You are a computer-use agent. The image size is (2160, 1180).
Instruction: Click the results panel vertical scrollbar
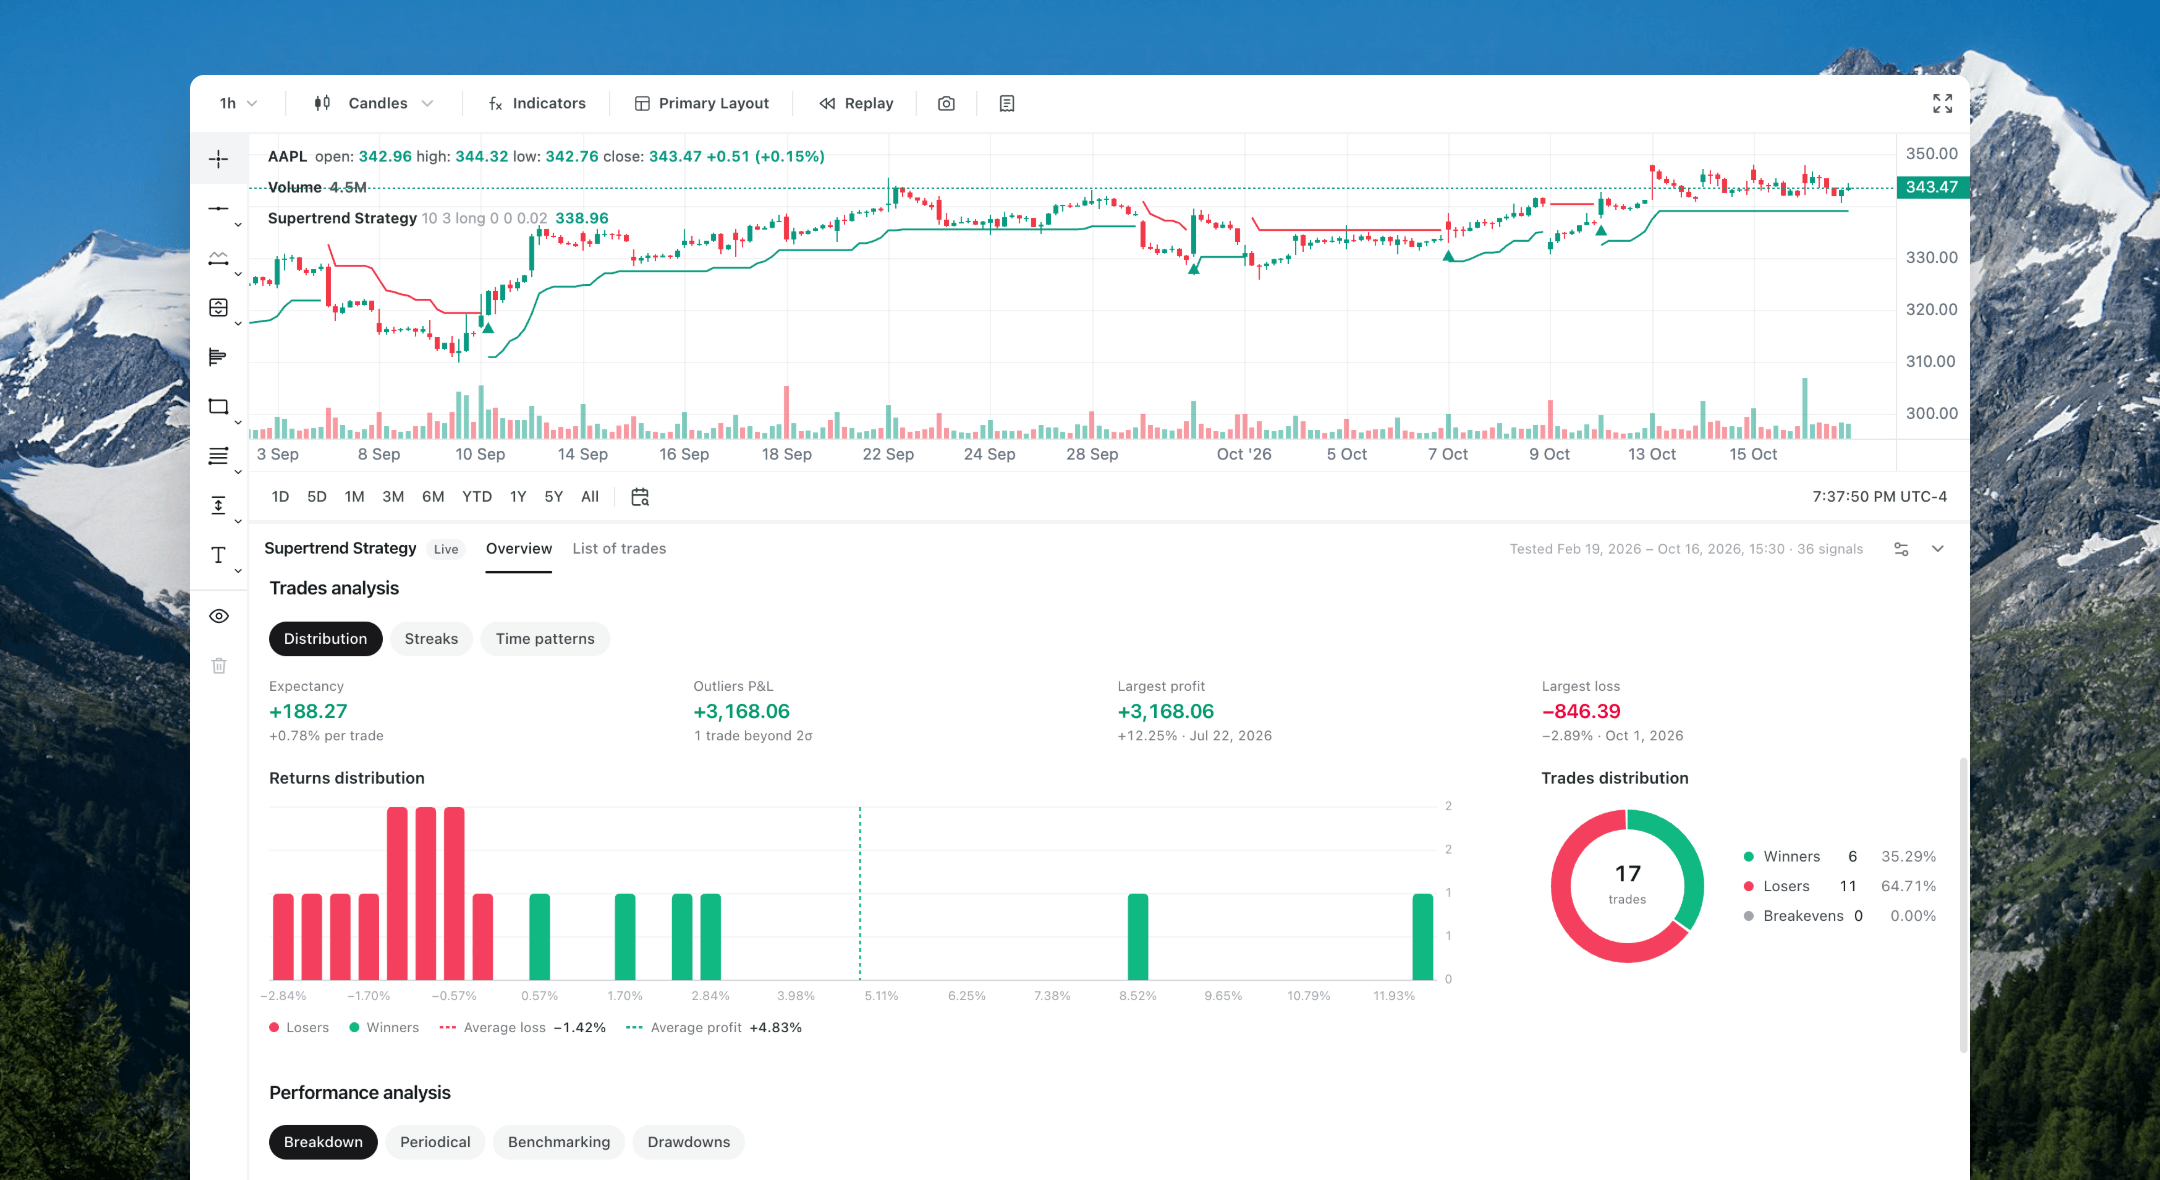pyautogui.click(x=1963, y=905)
